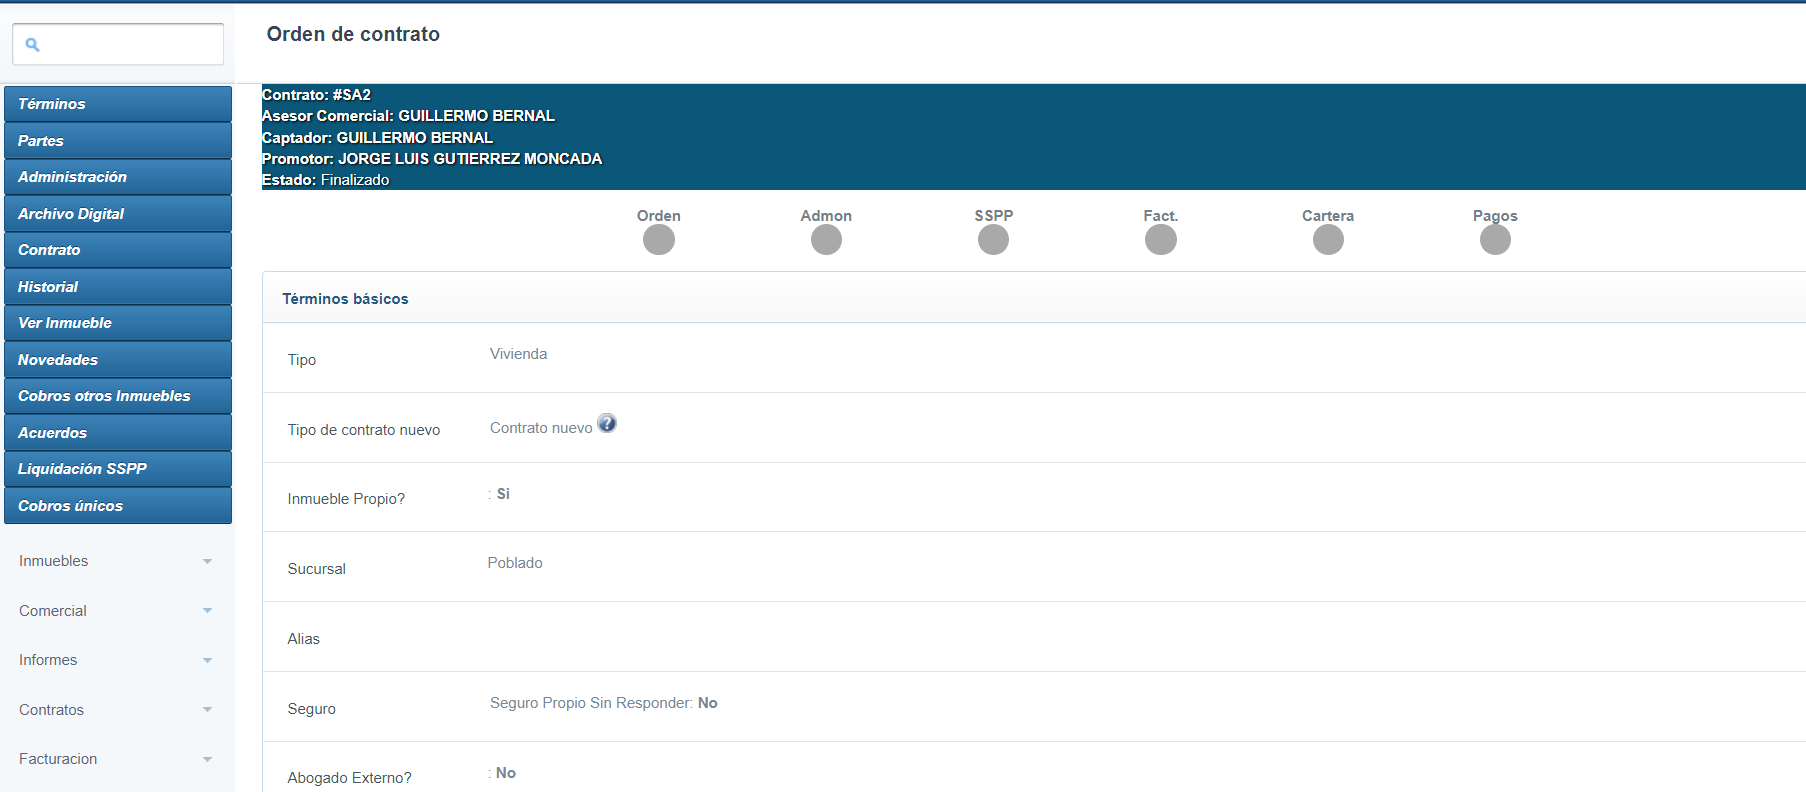Click the 'Estado: Finalizado' status text
The image size is (1806, 792).
click(x=325, y=180)
